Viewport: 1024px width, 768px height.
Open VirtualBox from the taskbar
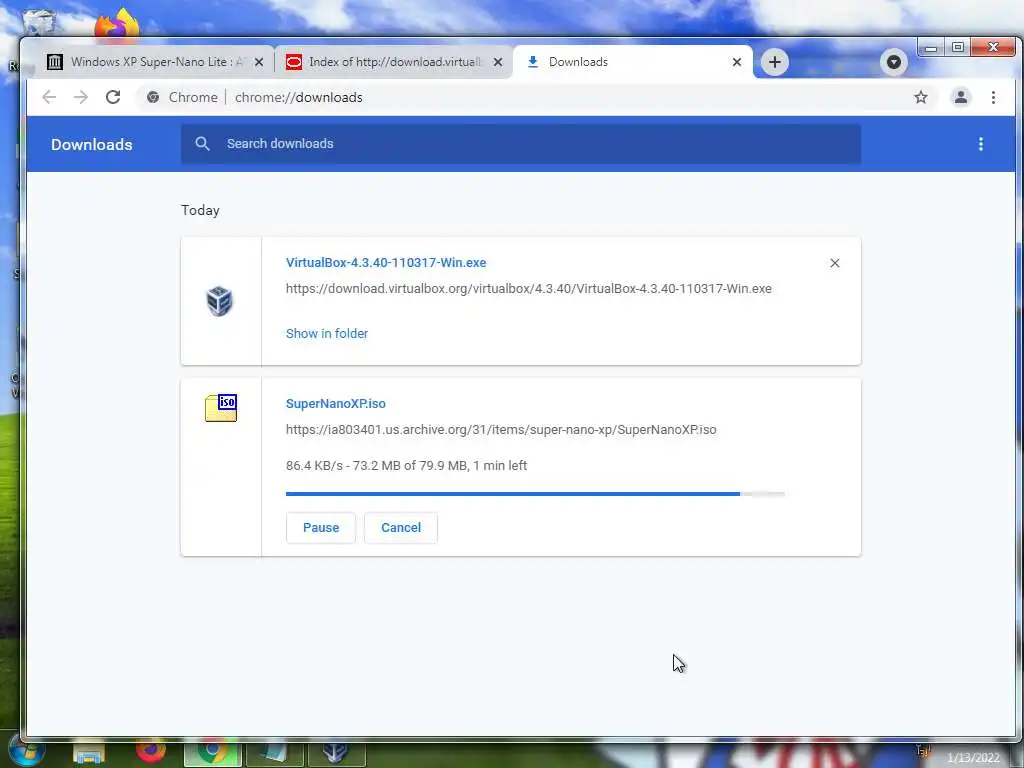tap(336, 752)
